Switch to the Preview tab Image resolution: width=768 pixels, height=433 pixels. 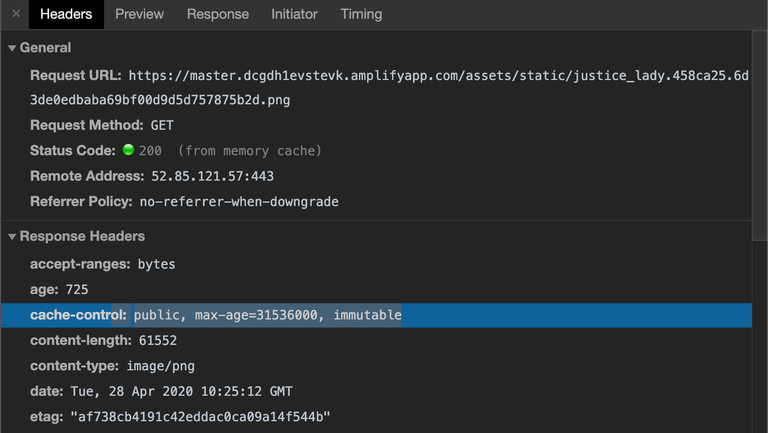click(139, 14)
